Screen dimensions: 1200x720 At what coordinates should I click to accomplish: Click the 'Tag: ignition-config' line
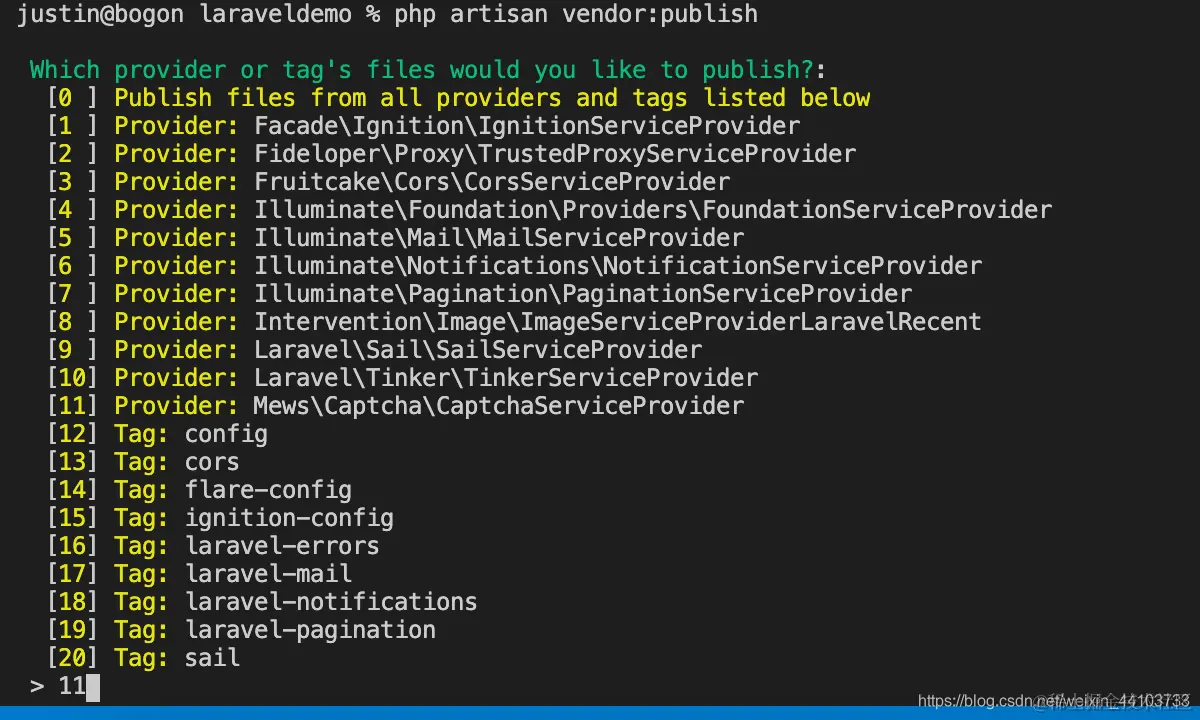coord(220,518)
